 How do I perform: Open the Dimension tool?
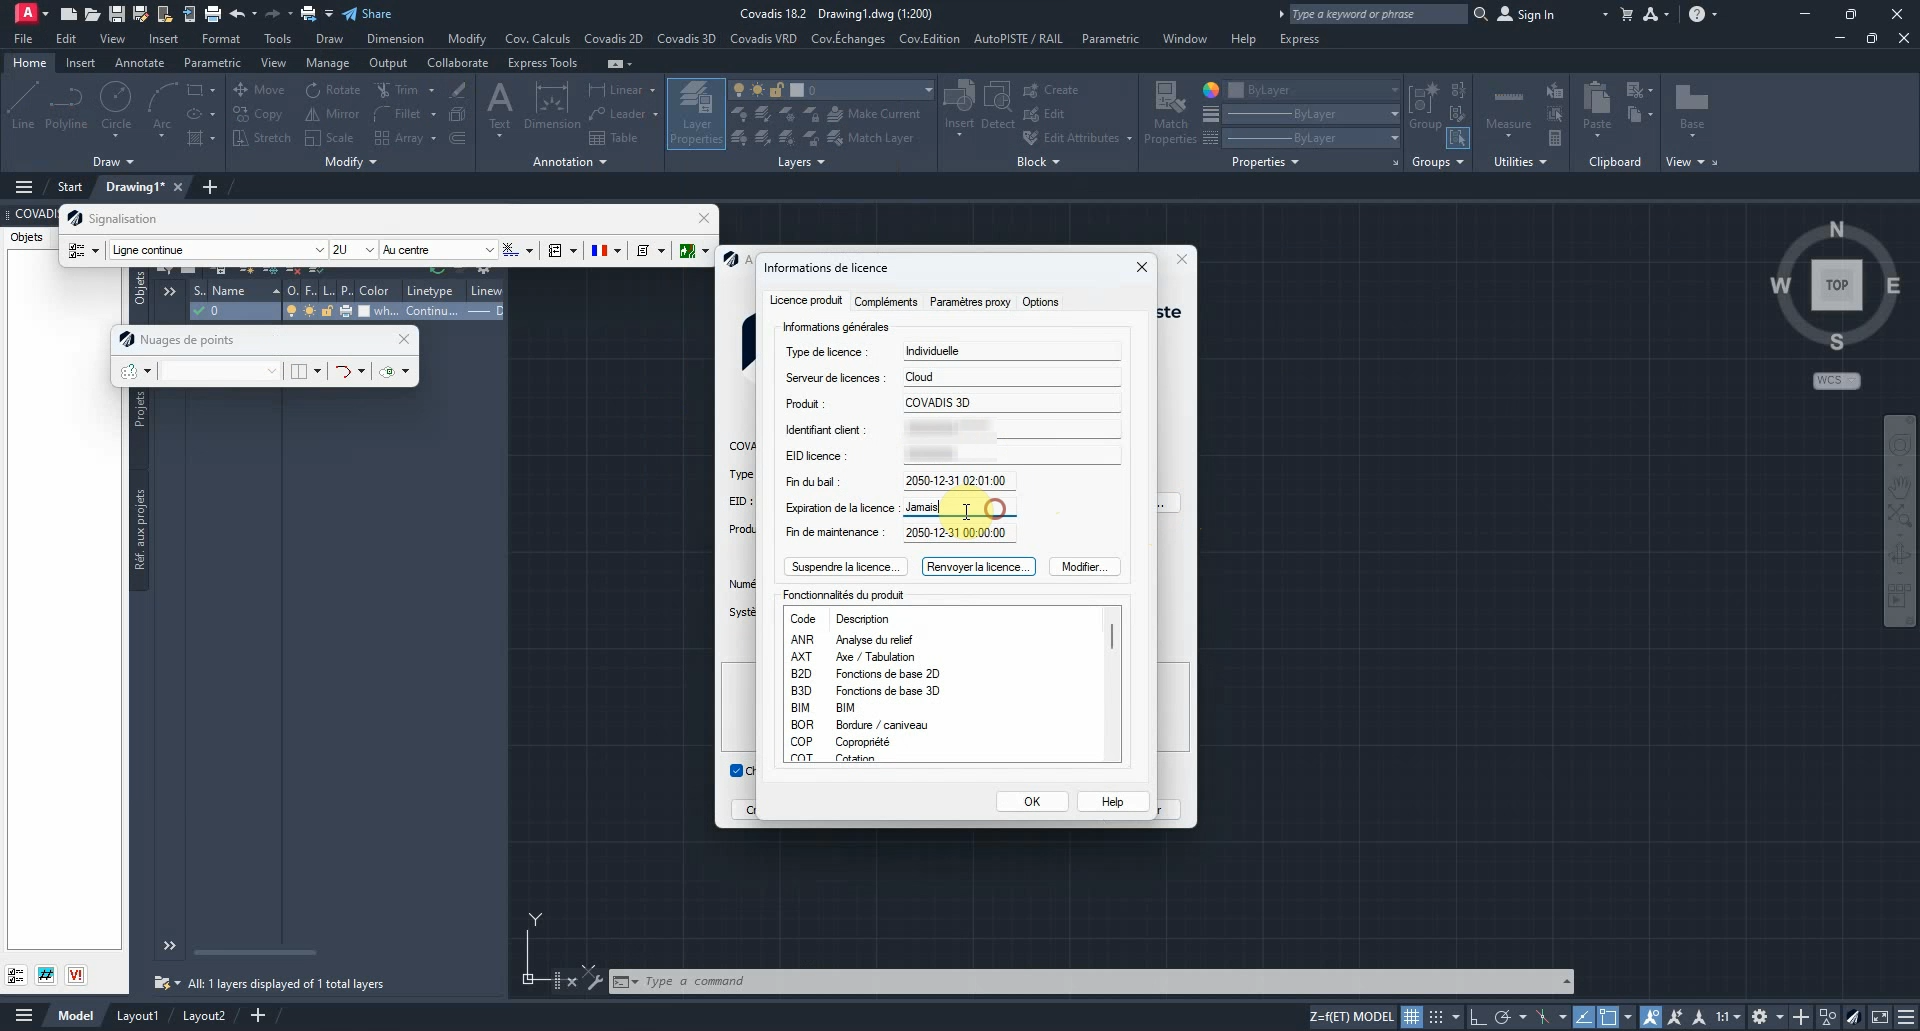(x=552, y=106)
